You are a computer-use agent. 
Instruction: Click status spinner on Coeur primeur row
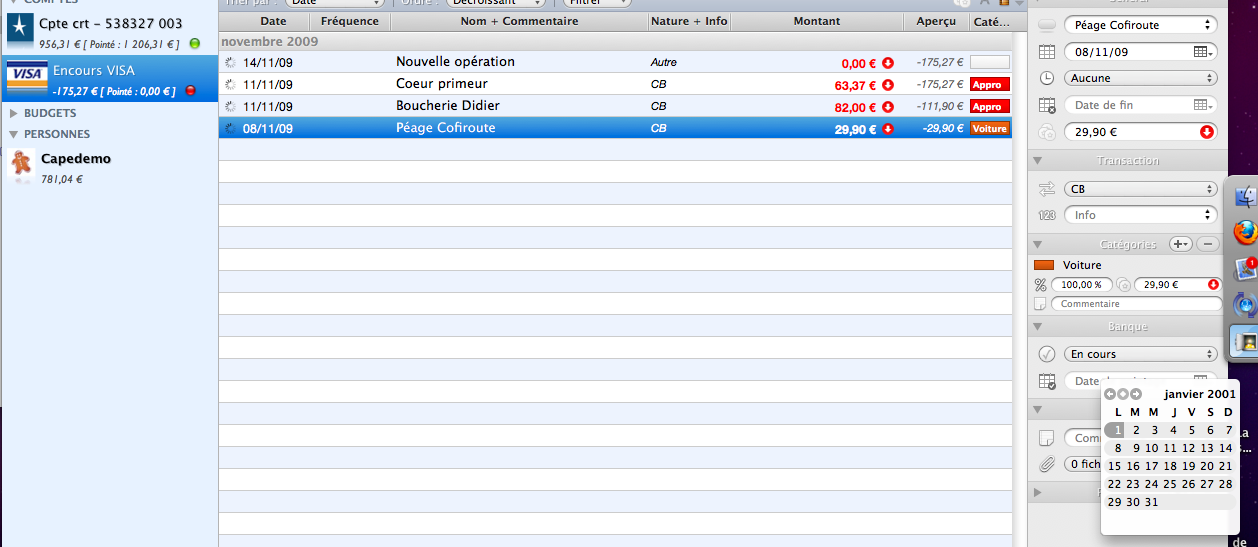tap(232, 84)
